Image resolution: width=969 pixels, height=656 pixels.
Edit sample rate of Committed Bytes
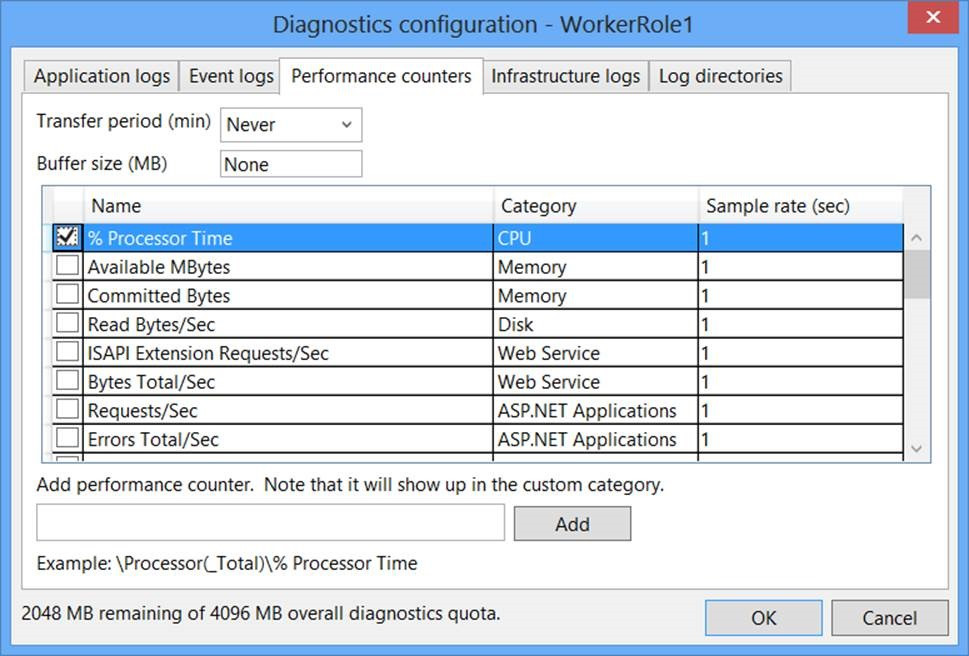click(801, 295)
